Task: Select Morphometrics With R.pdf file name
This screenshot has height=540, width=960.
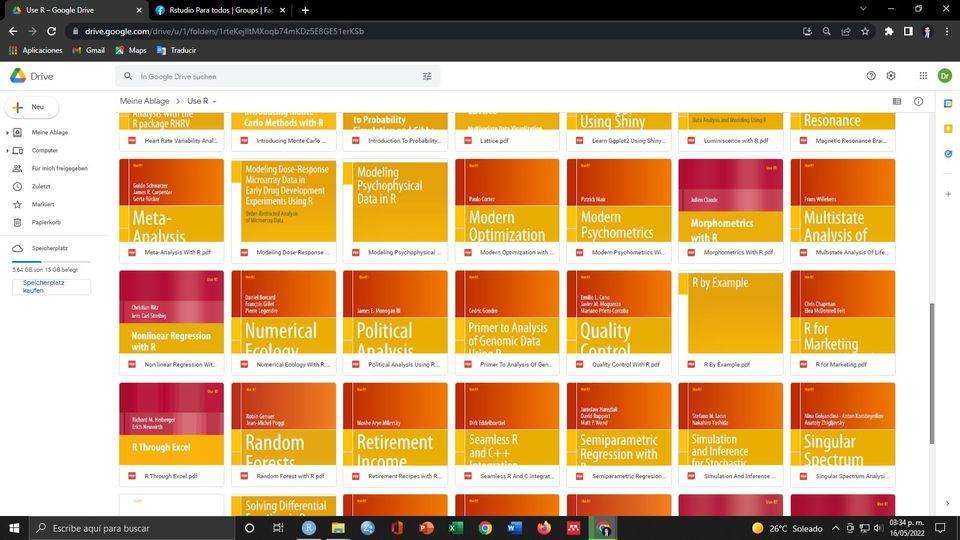Action: (738, 252)
